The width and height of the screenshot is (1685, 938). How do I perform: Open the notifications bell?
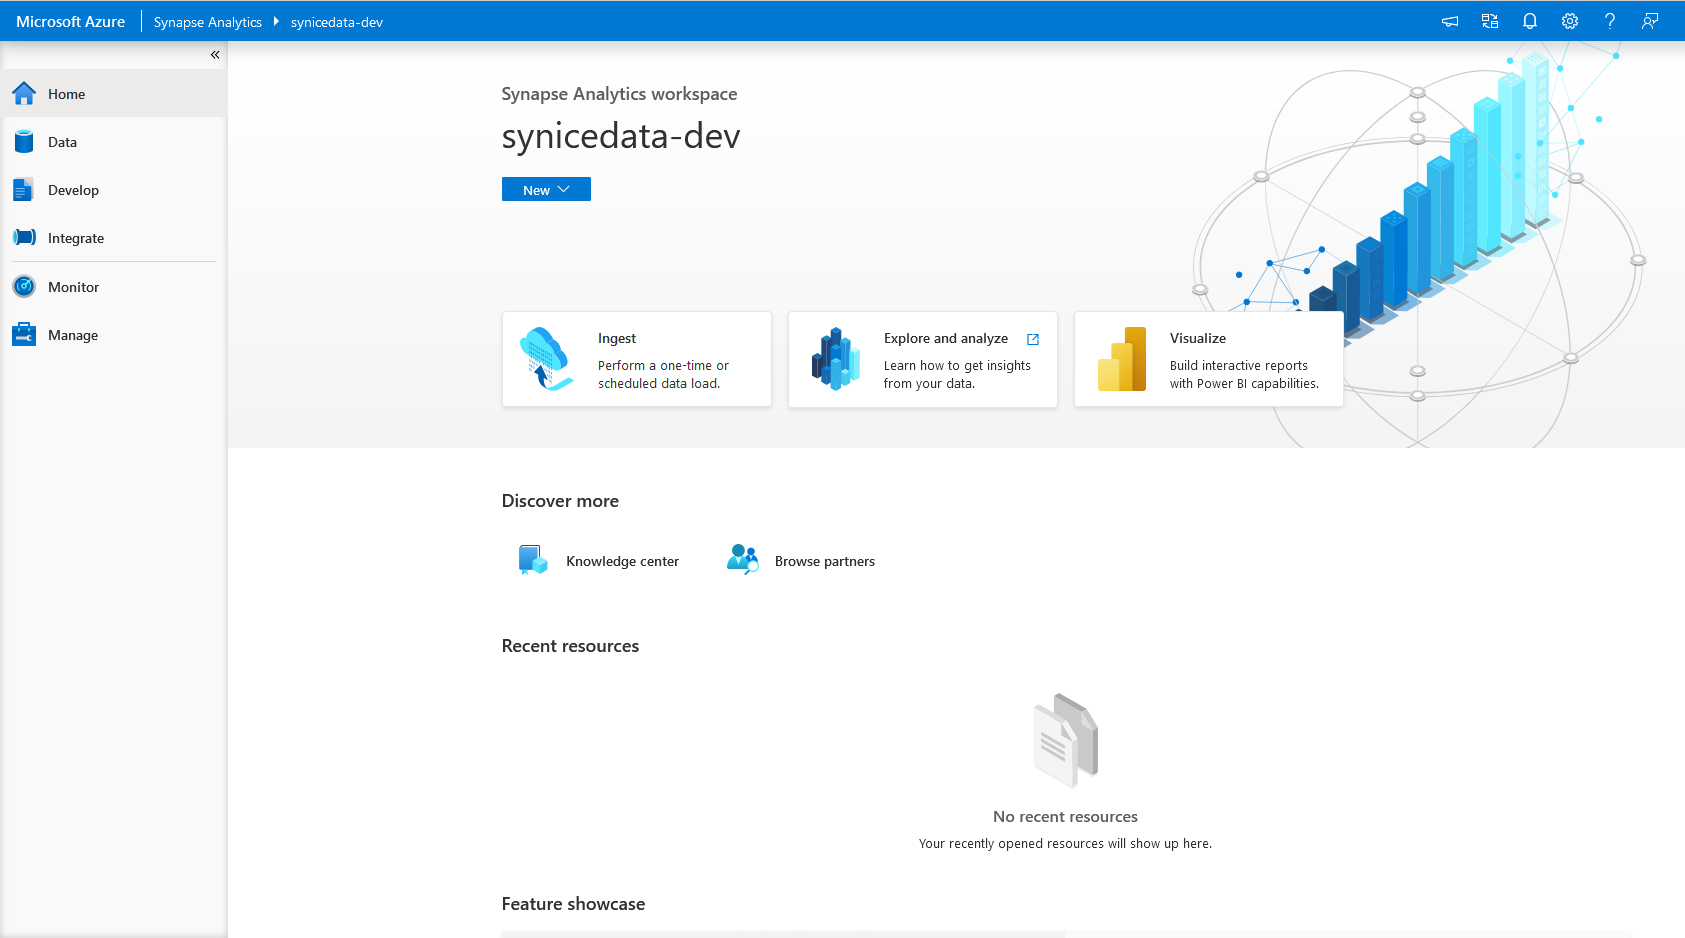point(1530,21)
